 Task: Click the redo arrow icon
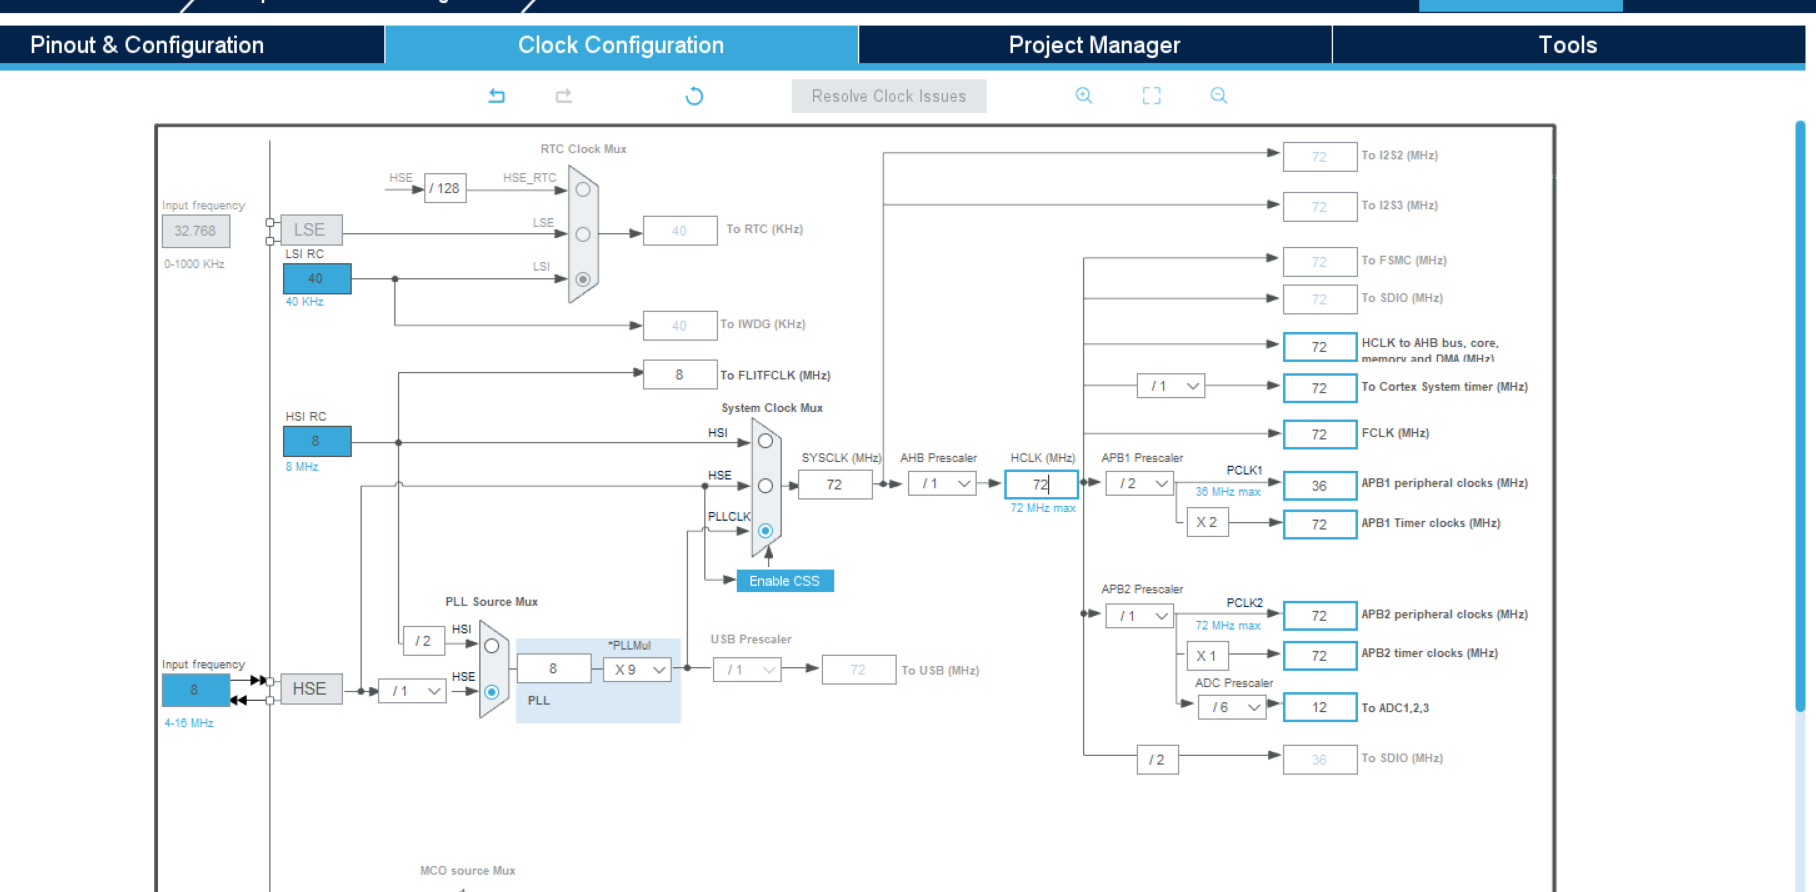[x=564, y=96]
